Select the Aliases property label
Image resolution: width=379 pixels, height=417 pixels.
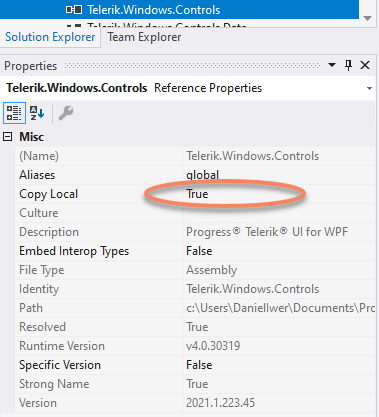(37, 175)
